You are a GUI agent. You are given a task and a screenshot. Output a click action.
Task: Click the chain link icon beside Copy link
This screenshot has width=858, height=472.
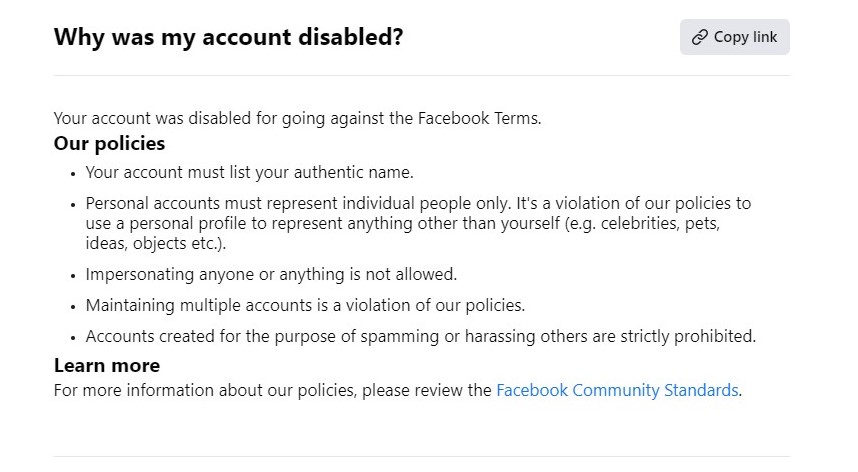tap(700, 37)
